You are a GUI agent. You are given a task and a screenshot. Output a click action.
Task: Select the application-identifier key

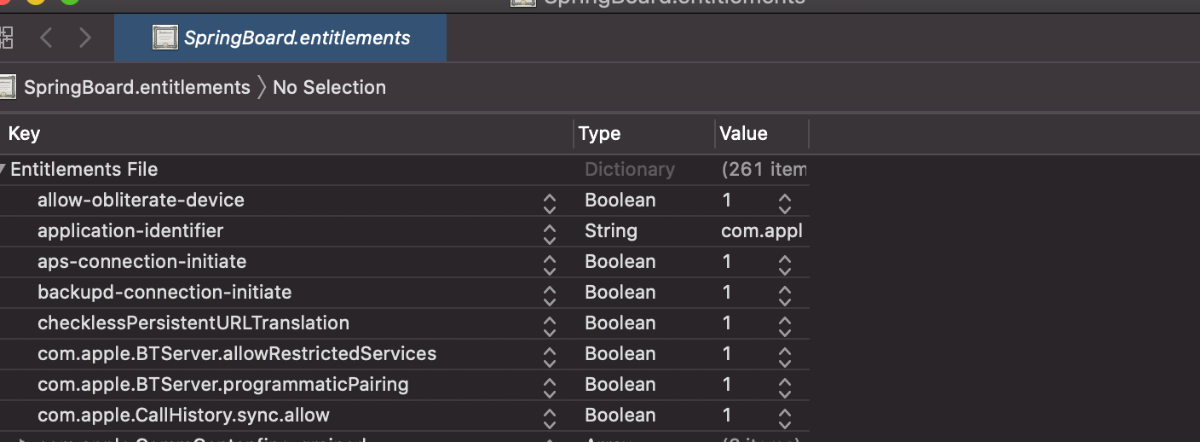(x=130, y=231)
